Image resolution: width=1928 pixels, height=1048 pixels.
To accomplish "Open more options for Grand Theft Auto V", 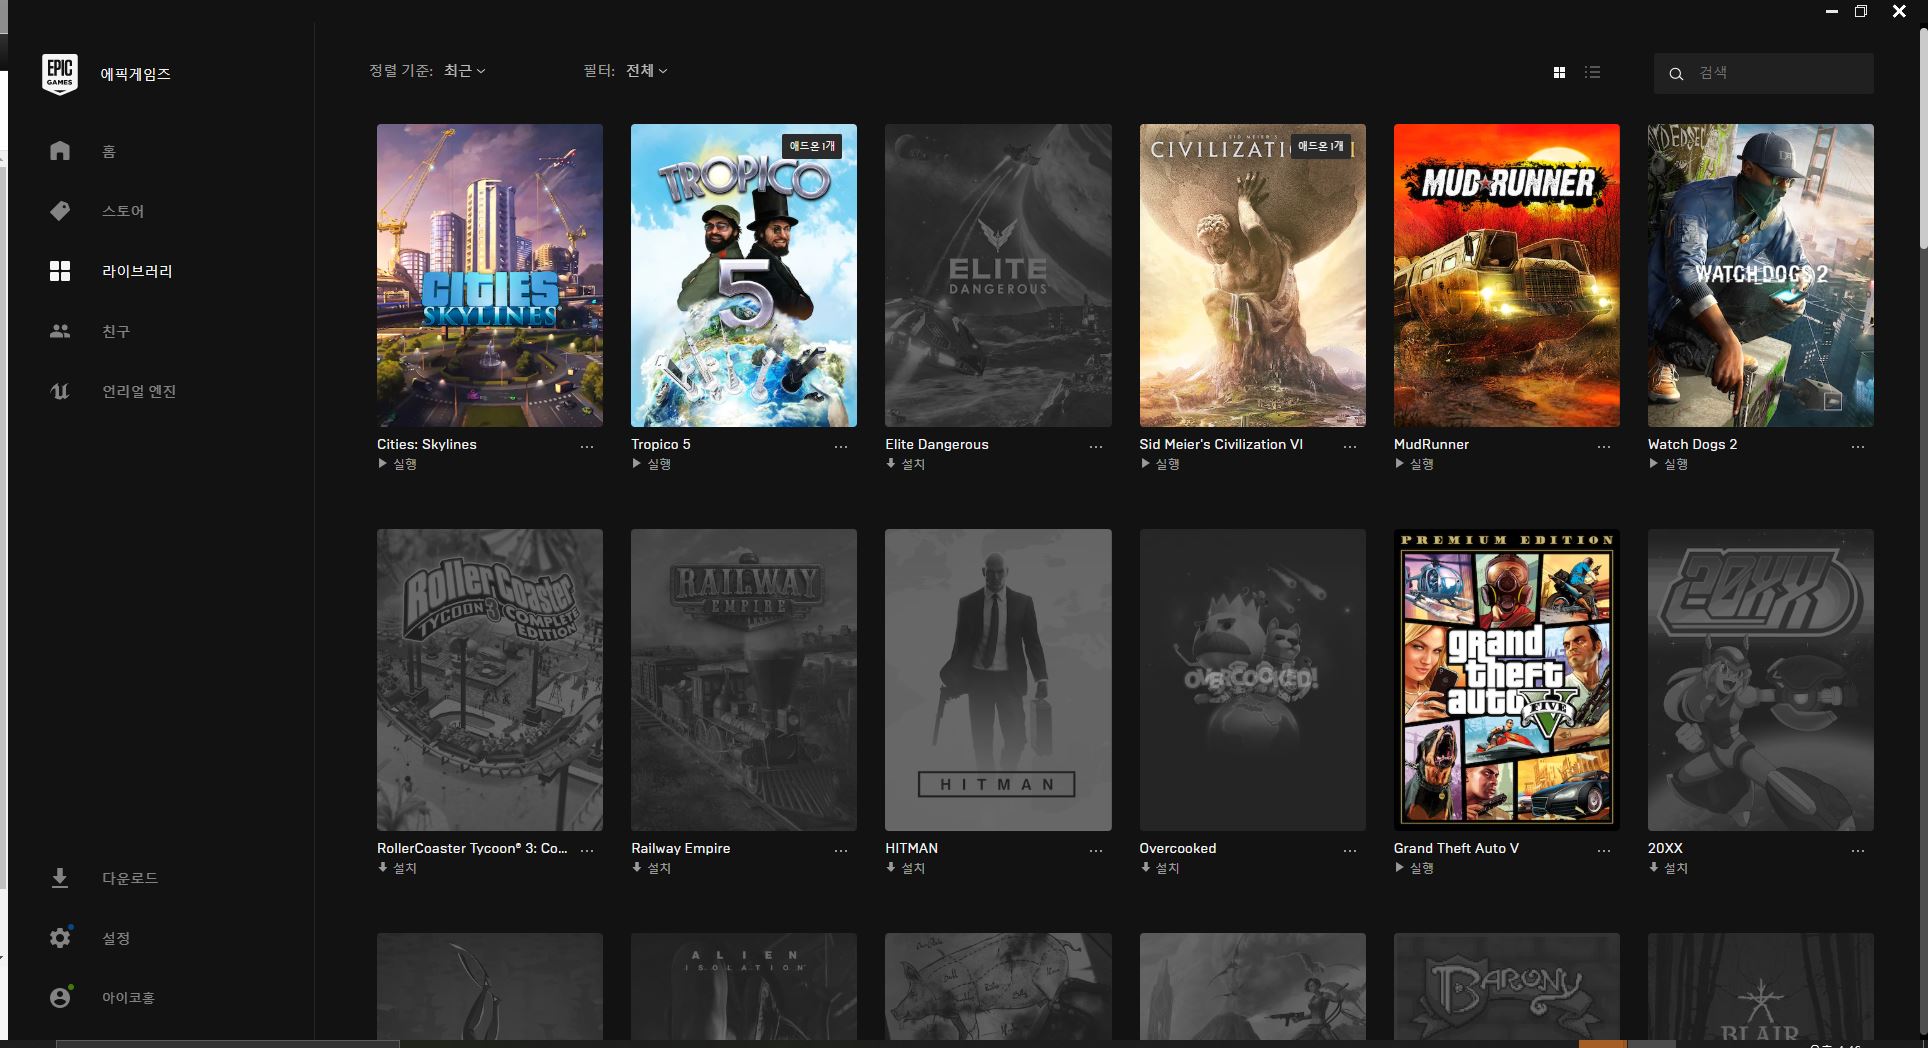I will click(x=1604, y=851).
